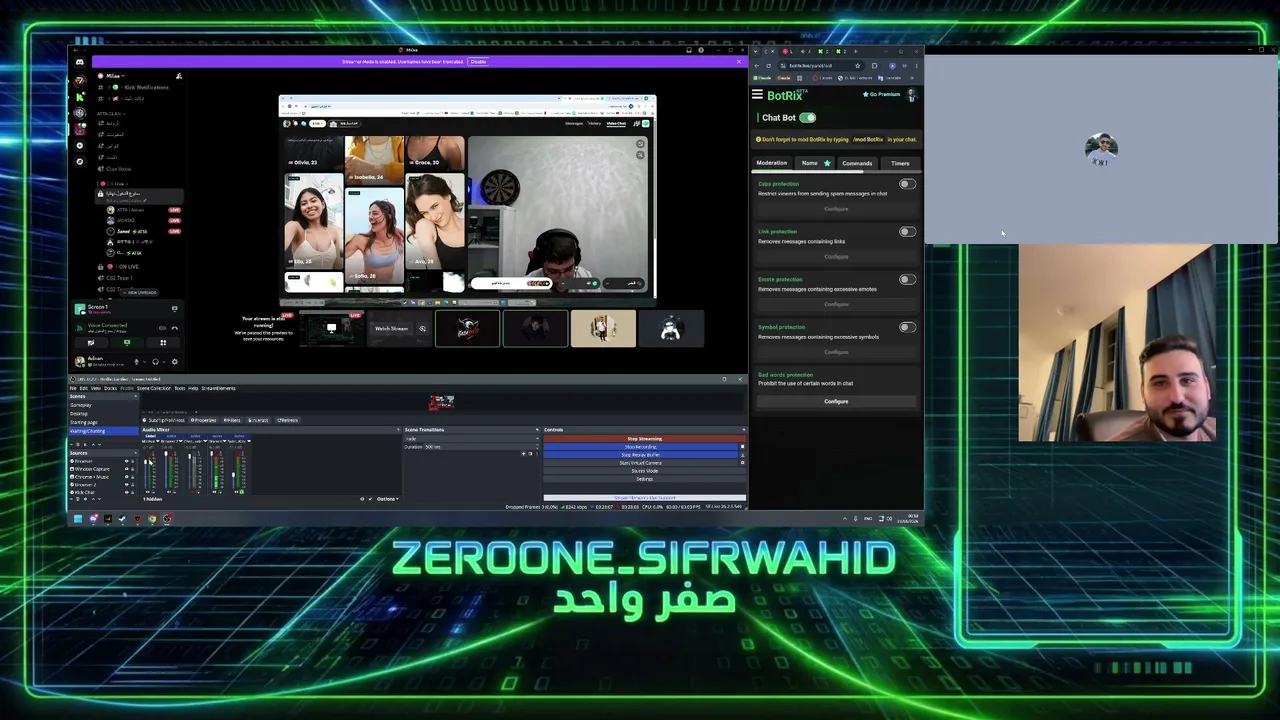The width and height of the screenshot is (1280, 720).
Task: Enable Symbol protection toggle
Action: (907, 327)
